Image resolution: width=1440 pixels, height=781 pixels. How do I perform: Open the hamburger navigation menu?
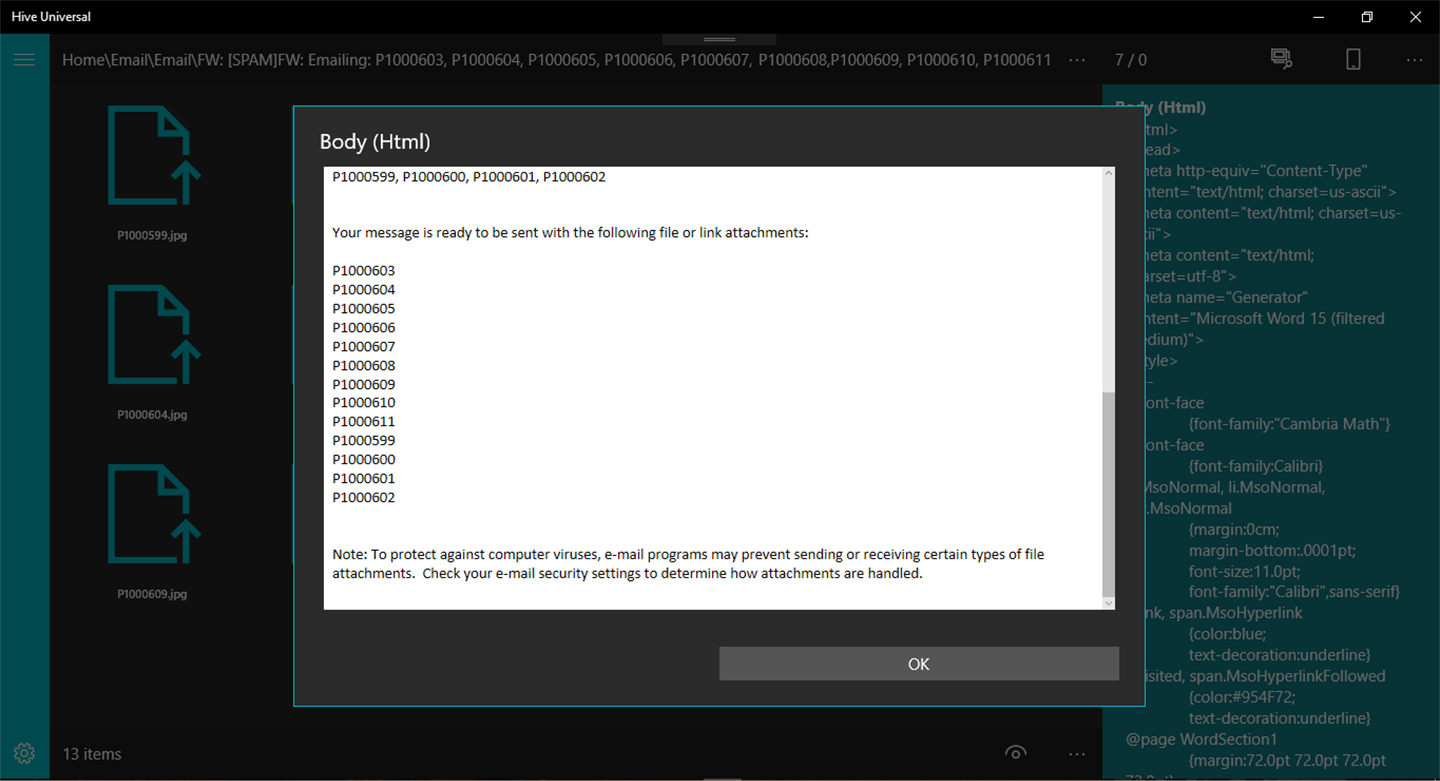(24, 60)
